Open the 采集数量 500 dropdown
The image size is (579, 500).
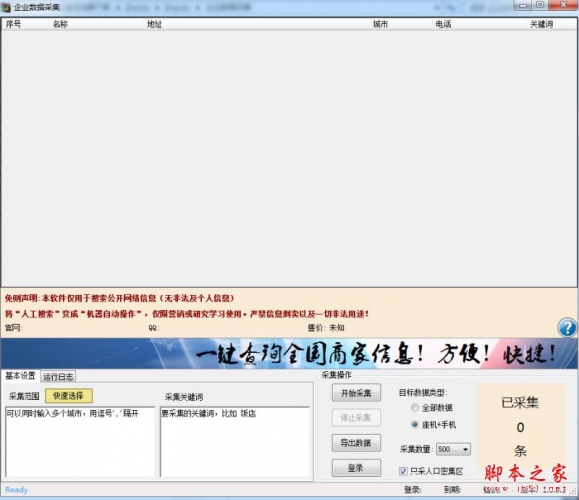453,449
